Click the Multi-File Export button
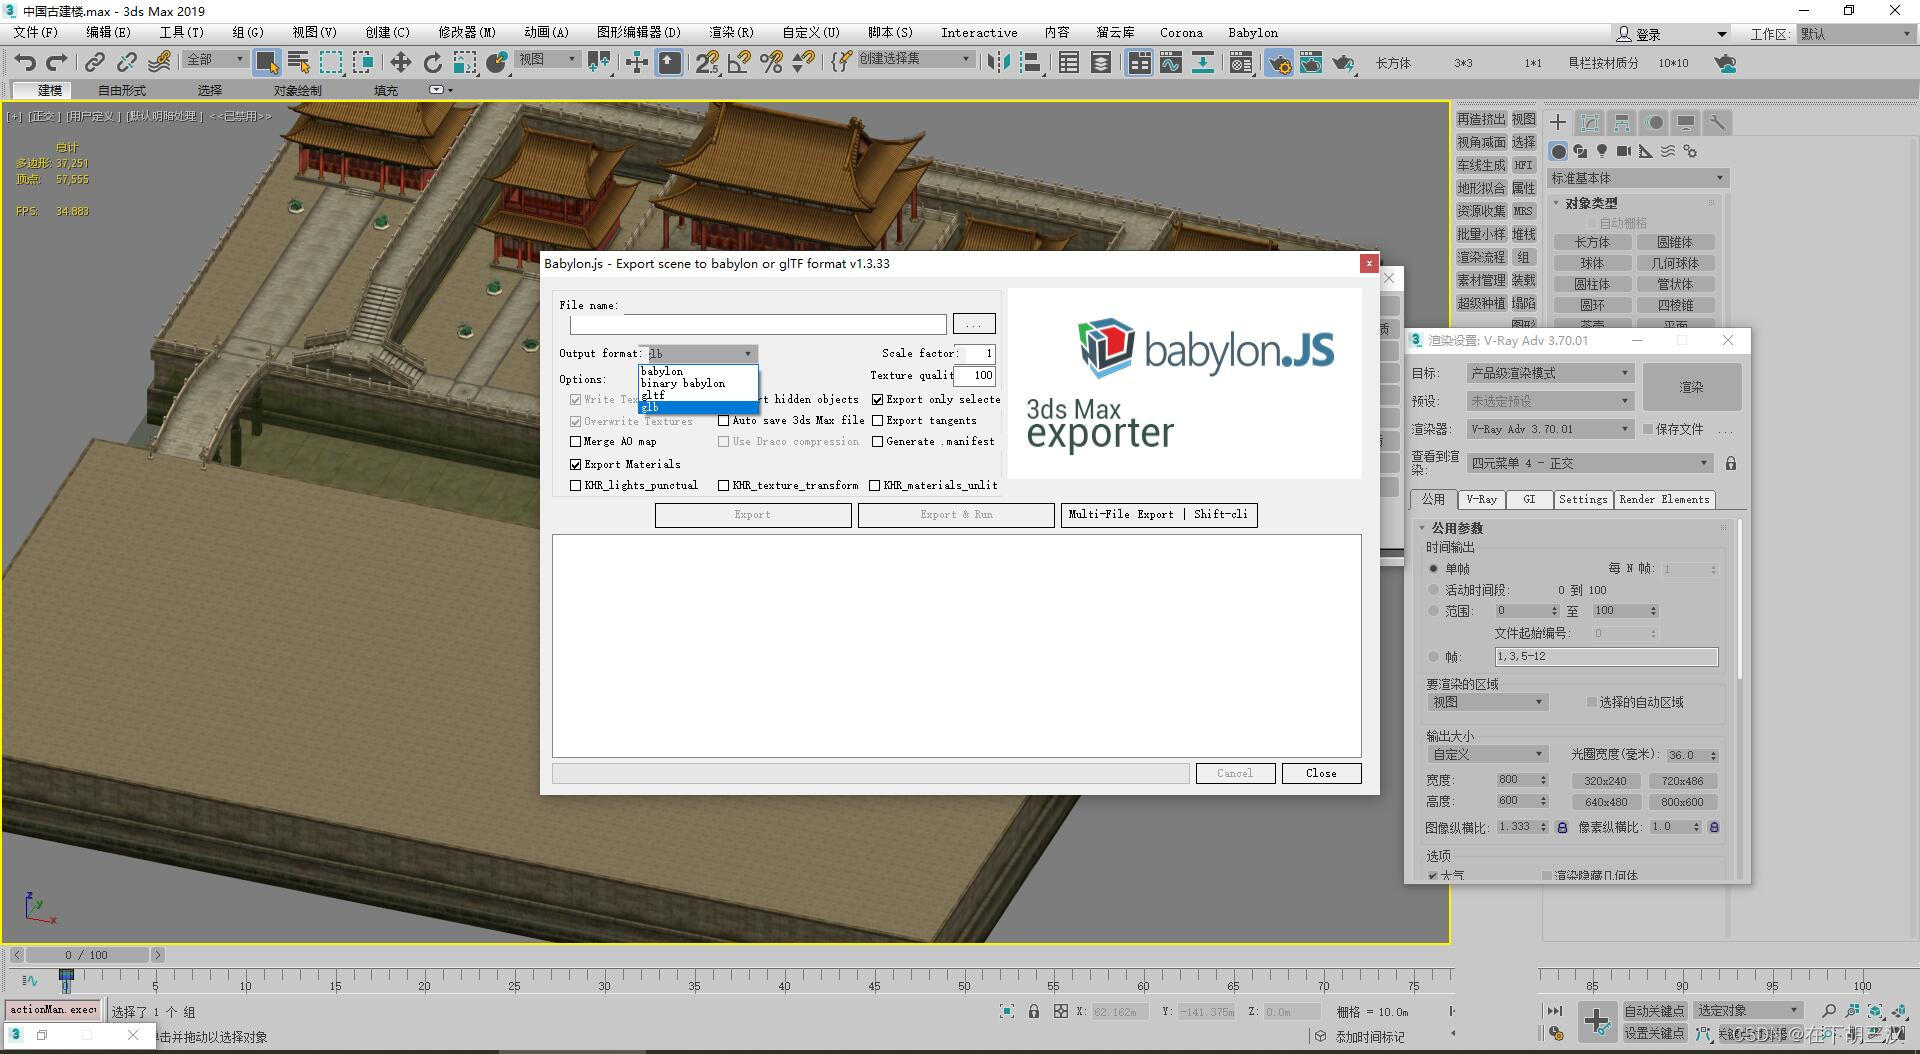Viewport: 1920px width, 1054px height. 1158,514
